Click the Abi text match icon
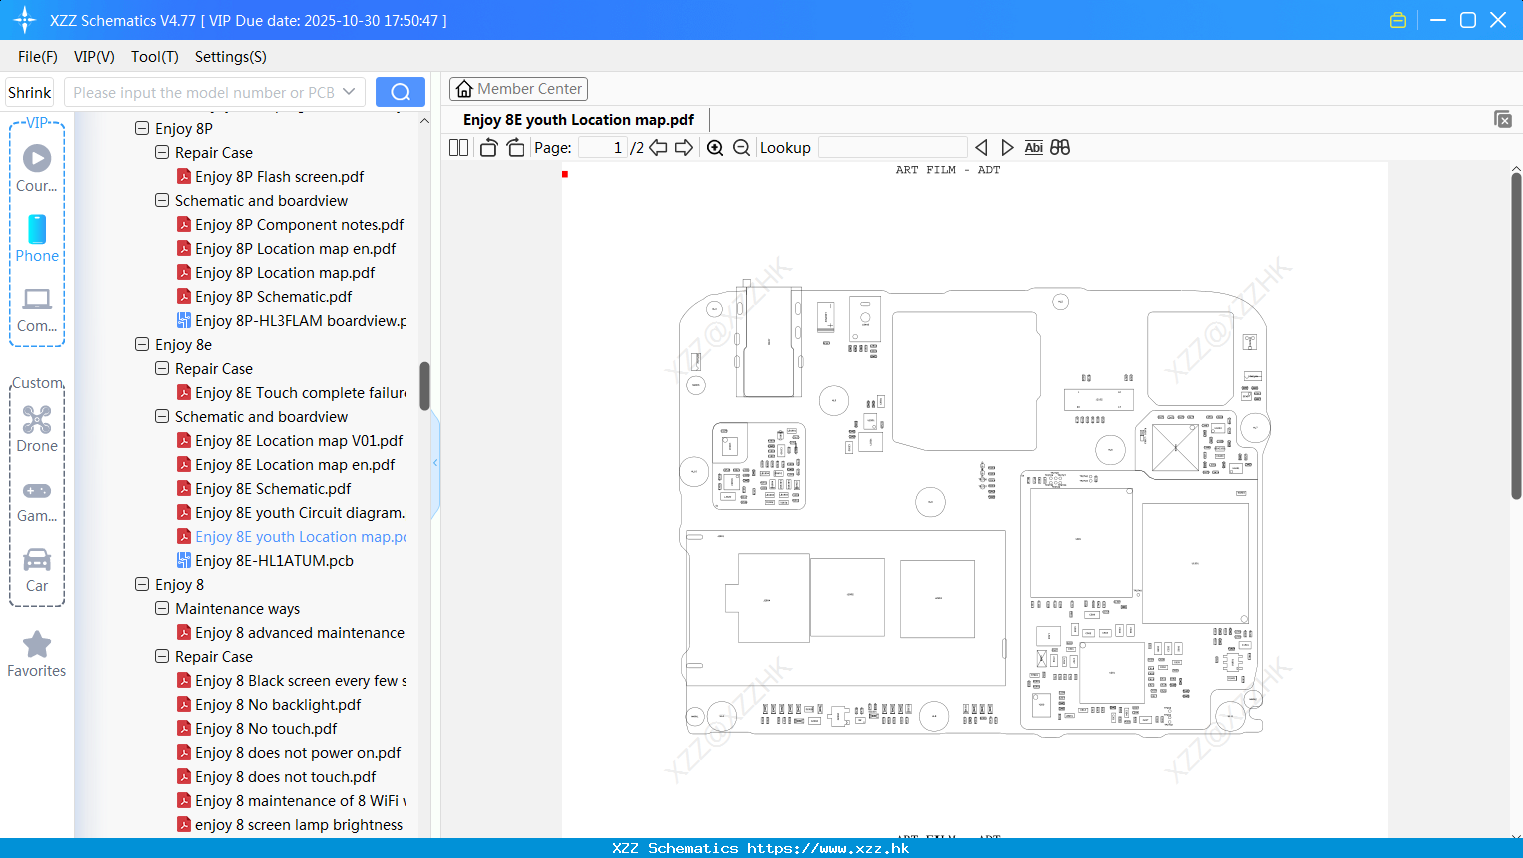 (1034, 147)
